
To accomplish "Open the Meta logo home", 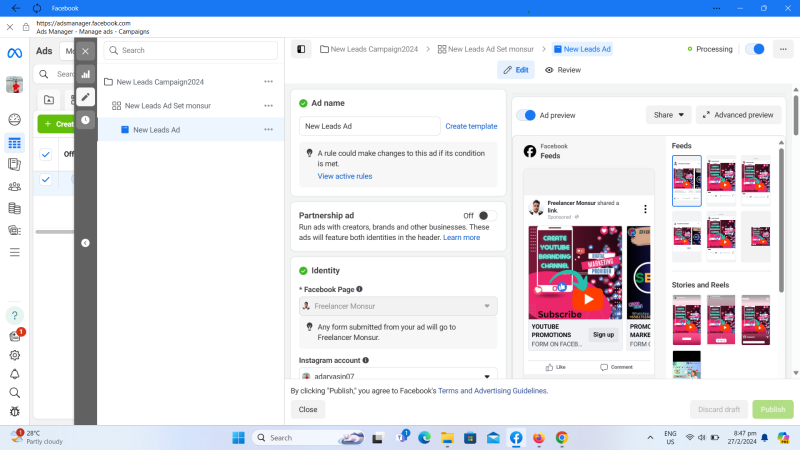I will click(x=14, y=53).
